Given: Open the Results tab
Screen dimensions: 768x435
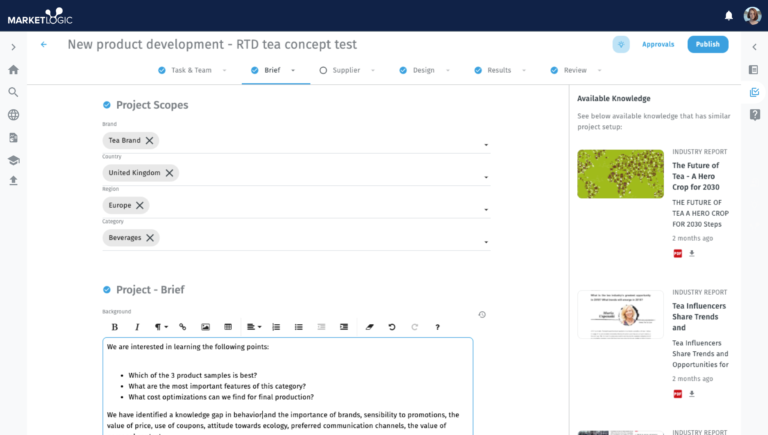Looking at the screenshot, I should click(499, 70).
